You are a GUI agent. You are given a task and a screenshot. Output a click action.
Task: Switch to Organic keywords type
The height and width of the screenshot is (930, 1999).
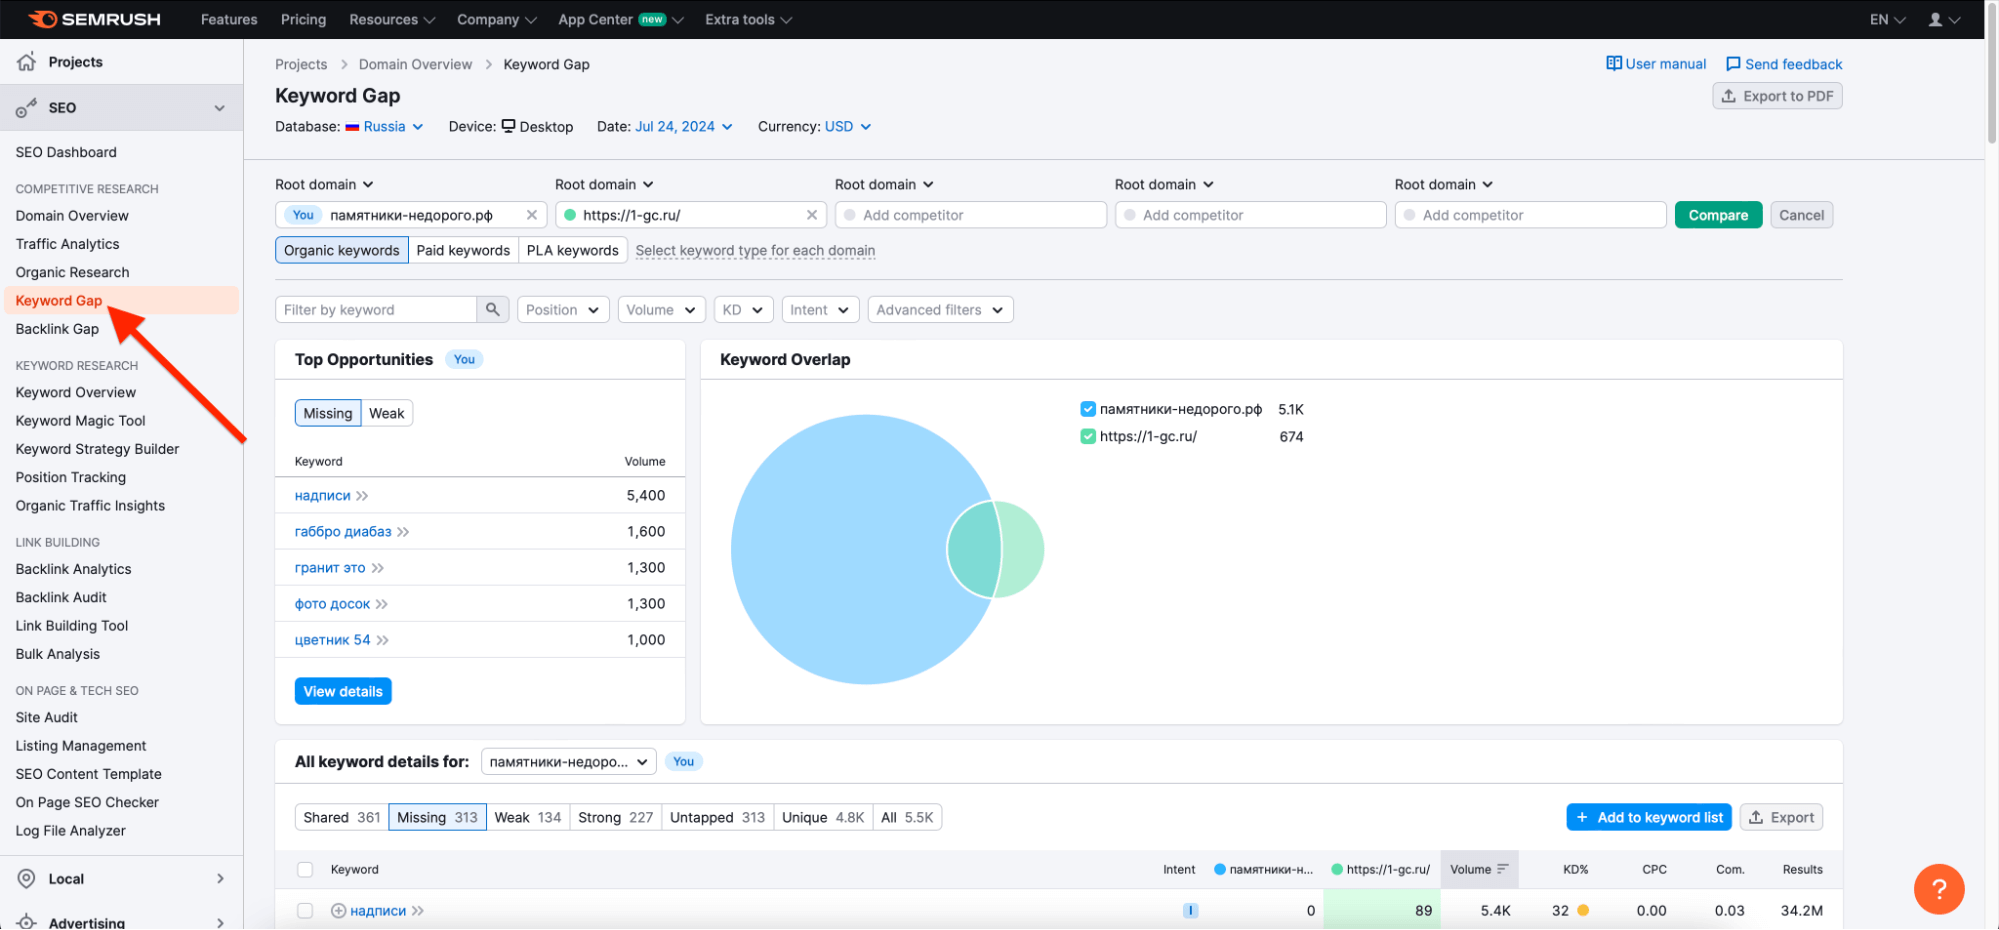[x=341, y=250]
